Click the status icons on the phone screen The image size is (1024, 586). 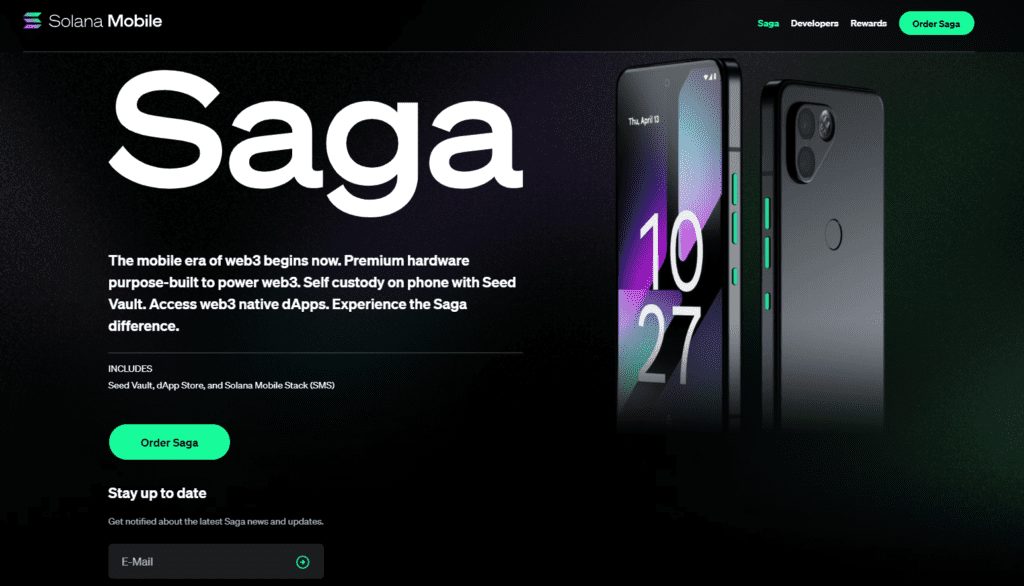tap(710, 76)
